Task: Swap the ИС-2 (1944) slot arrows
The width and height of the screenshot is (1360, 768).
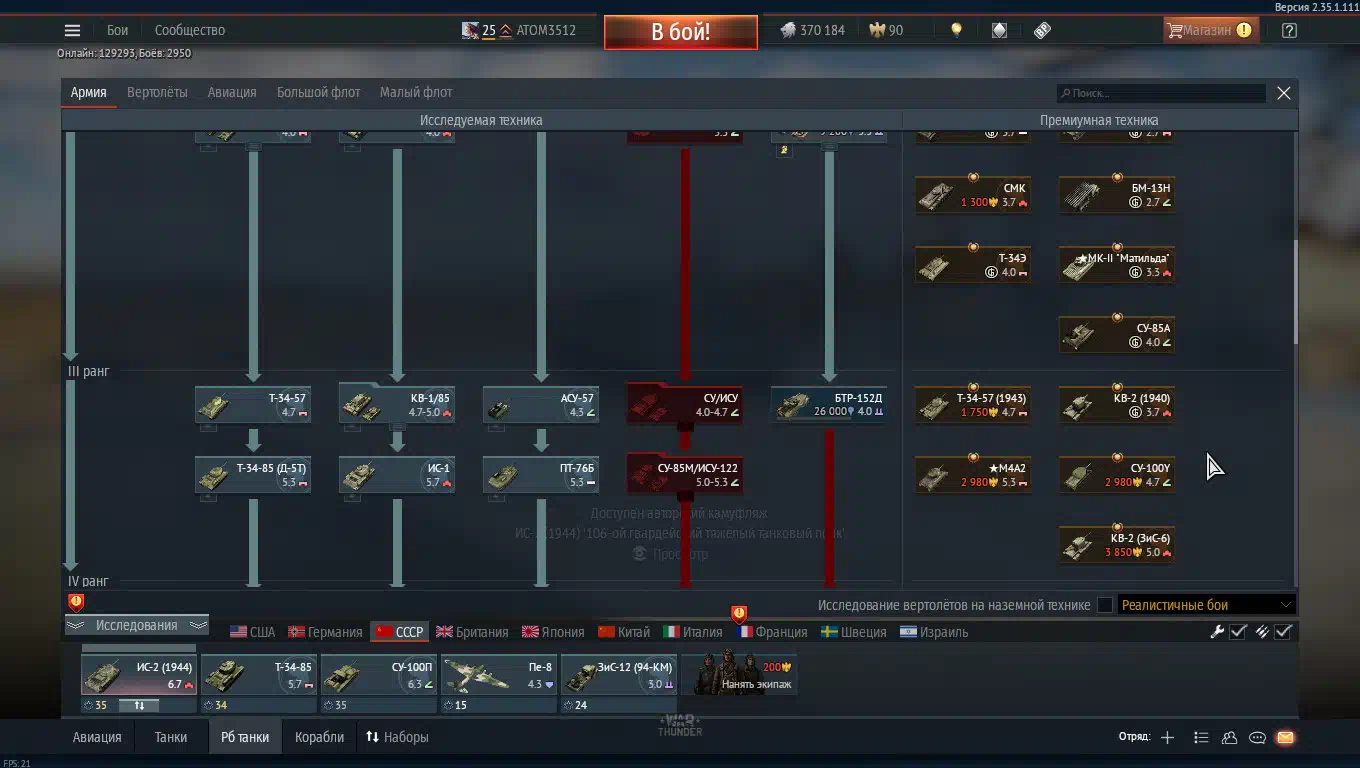Action: point(139,705)
